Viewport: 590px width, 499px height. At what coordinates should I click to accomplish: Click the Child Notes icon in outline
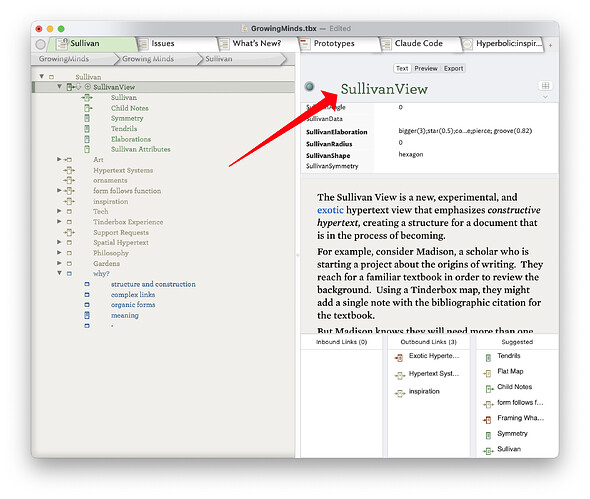[x=88, y=108]
